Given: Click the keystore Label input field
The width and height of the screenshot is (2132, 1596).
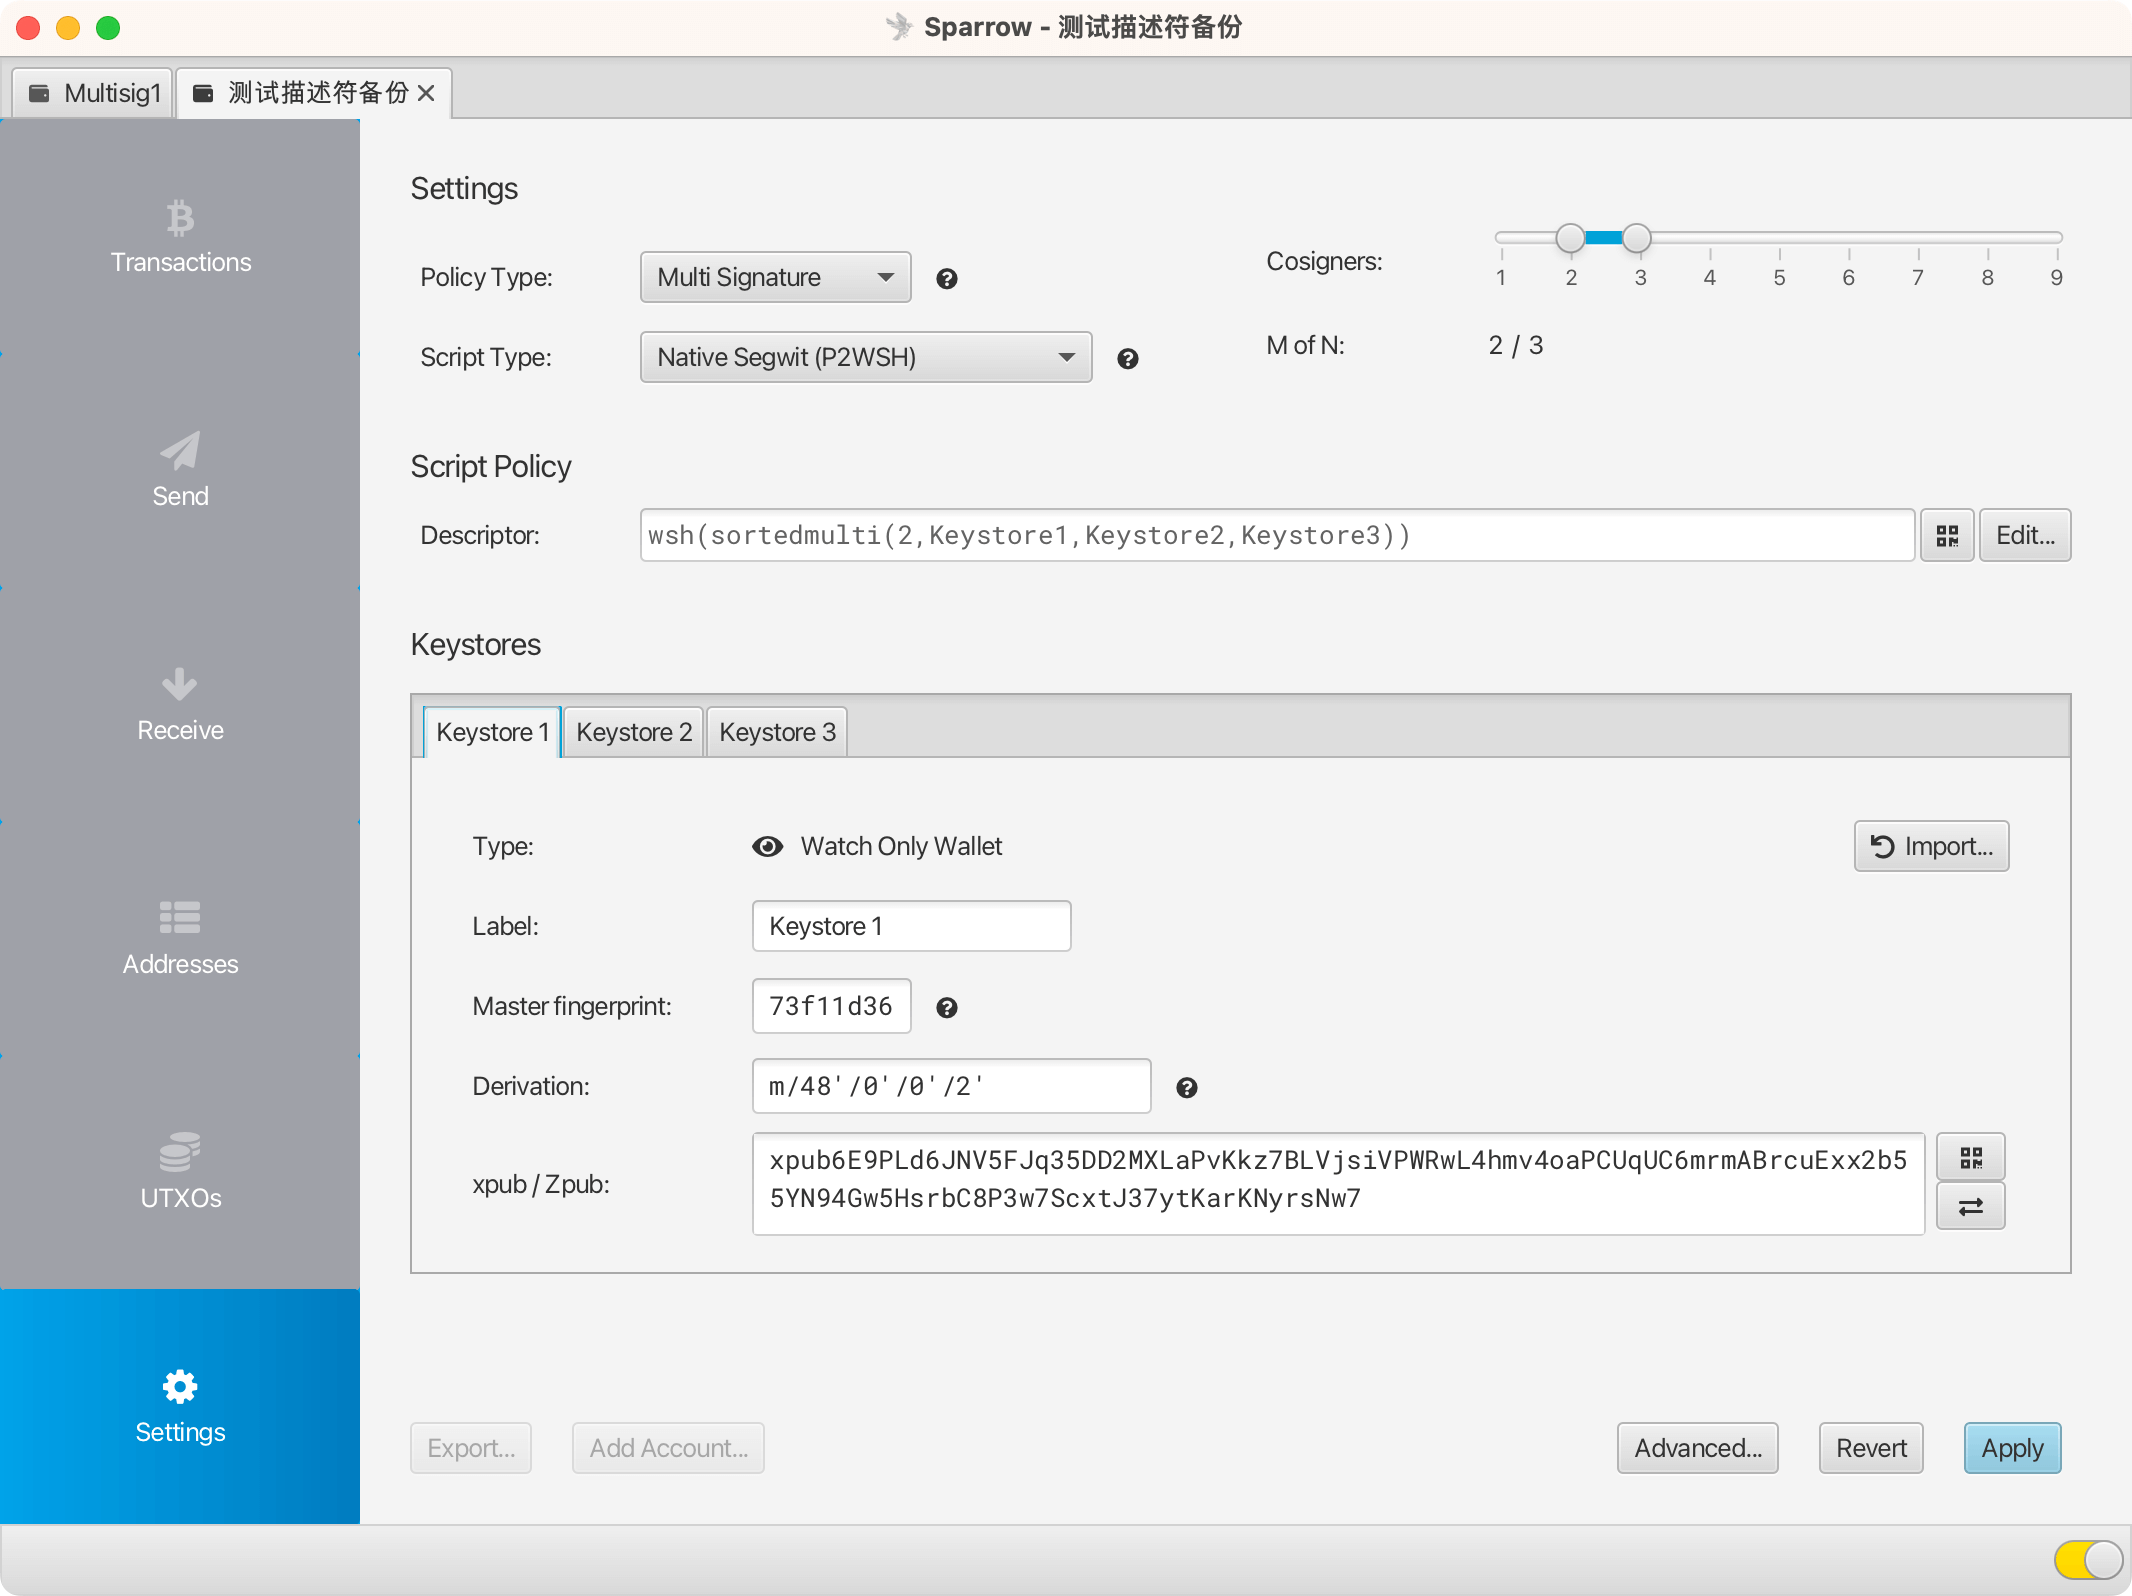Looking at the screenshot, I should [910, 927].
